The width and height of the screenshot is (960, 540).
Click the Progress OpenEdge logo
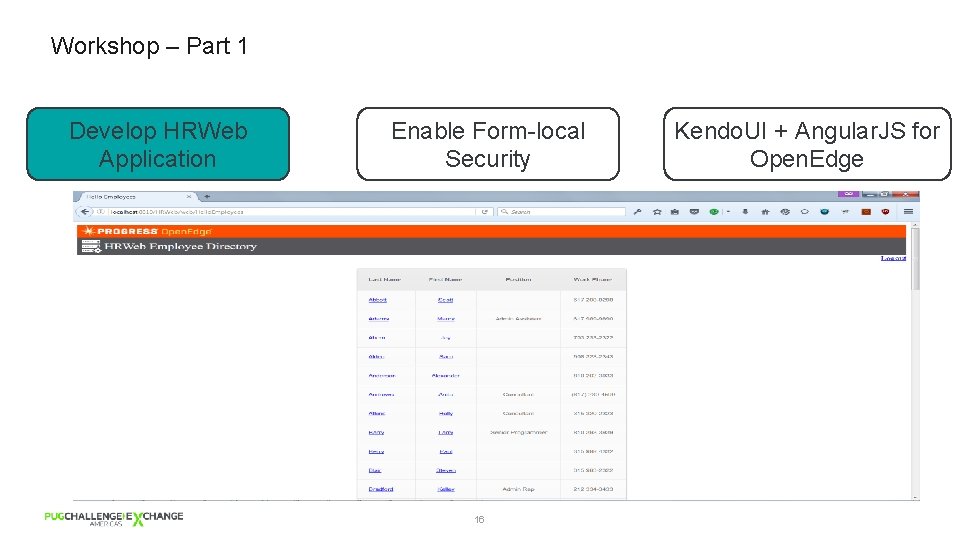(x=148, y=231)
